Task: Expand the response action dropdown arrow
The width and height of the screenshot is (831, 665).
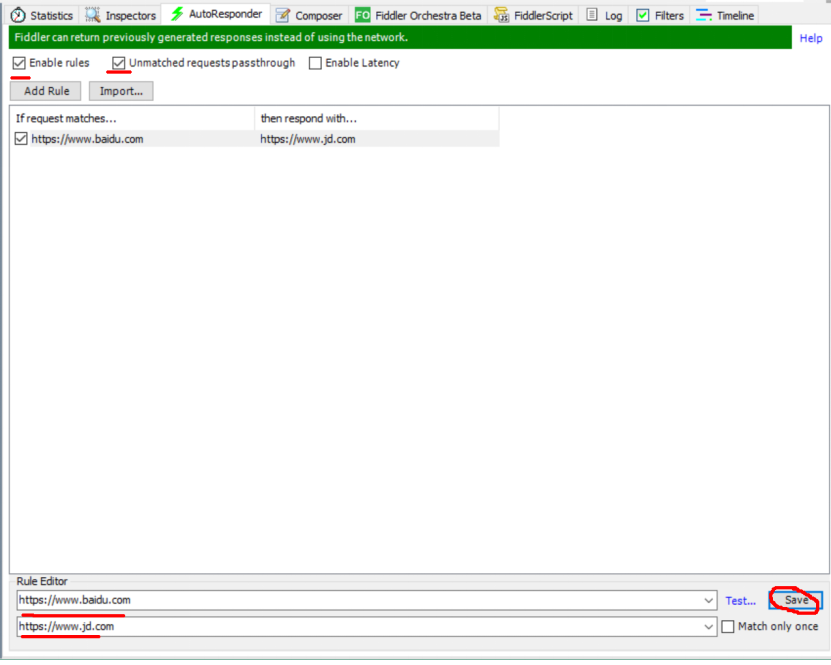Action: tap(709, 627)
